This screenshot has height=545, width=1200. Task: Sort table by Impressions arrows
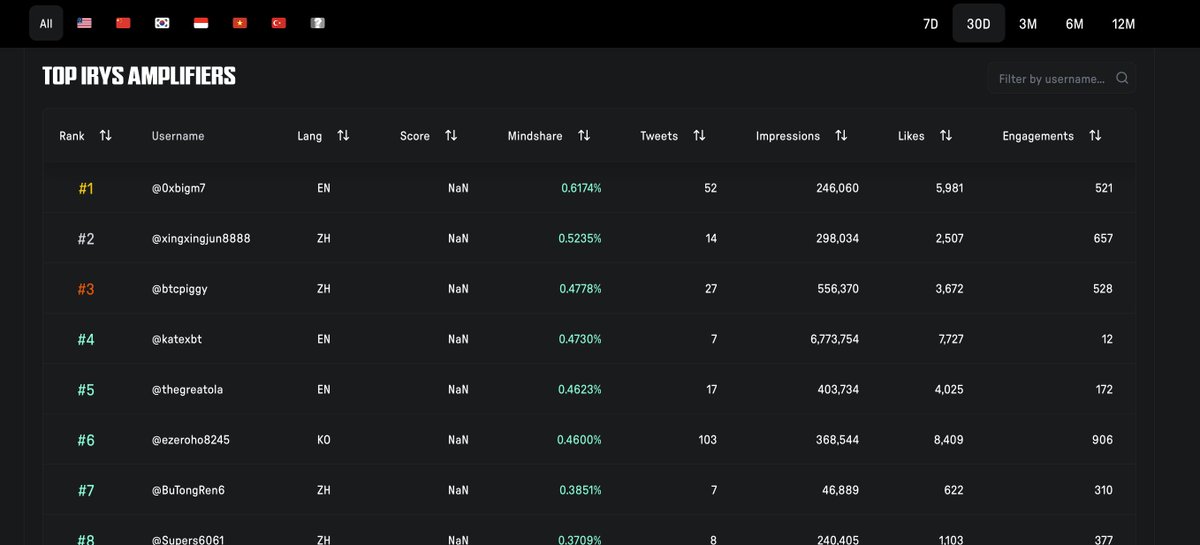tap(841, 136)
